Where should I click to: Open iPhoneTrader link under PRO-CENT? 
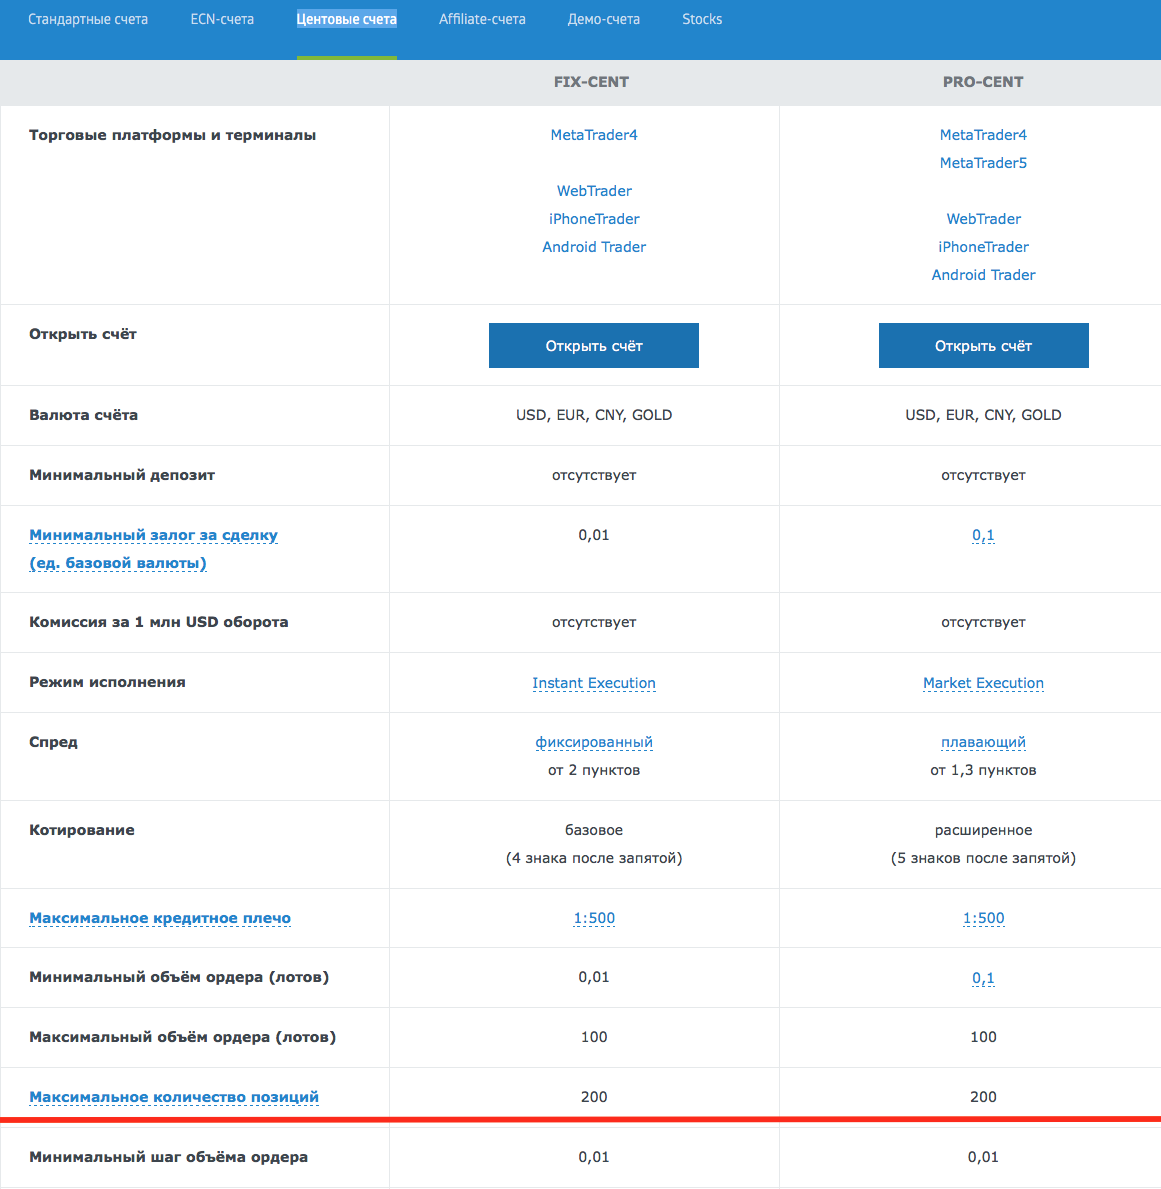point(984,247)
